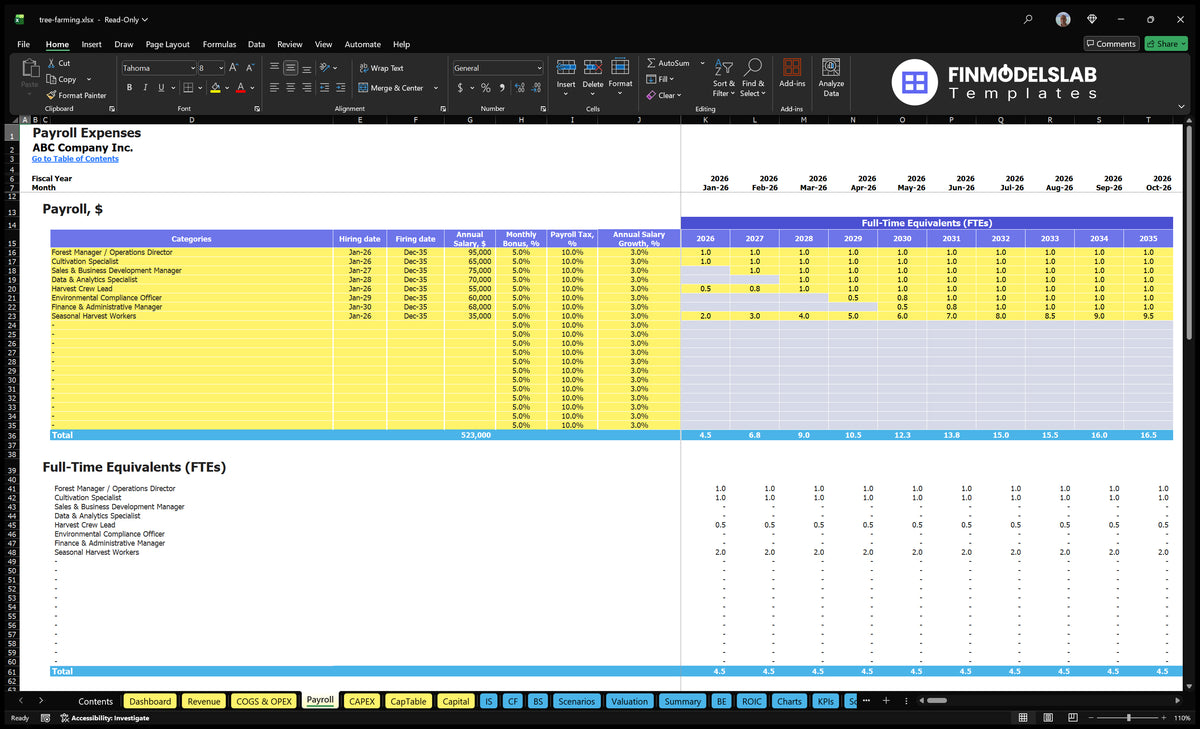Image resolution: width=1200 pixels, height=729 pixels.
Task: Cut the selection with the scissors icon
Action: coord(51,63)
